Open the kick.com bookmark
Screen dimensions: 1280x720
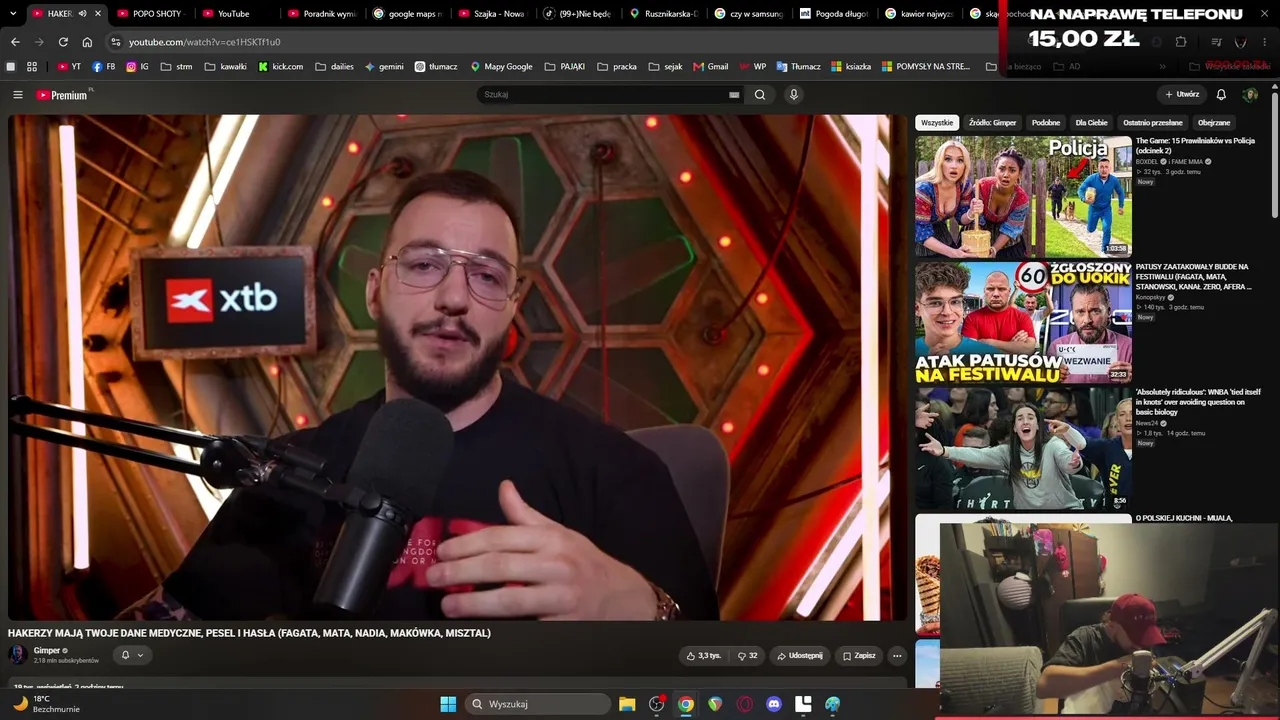280,67
